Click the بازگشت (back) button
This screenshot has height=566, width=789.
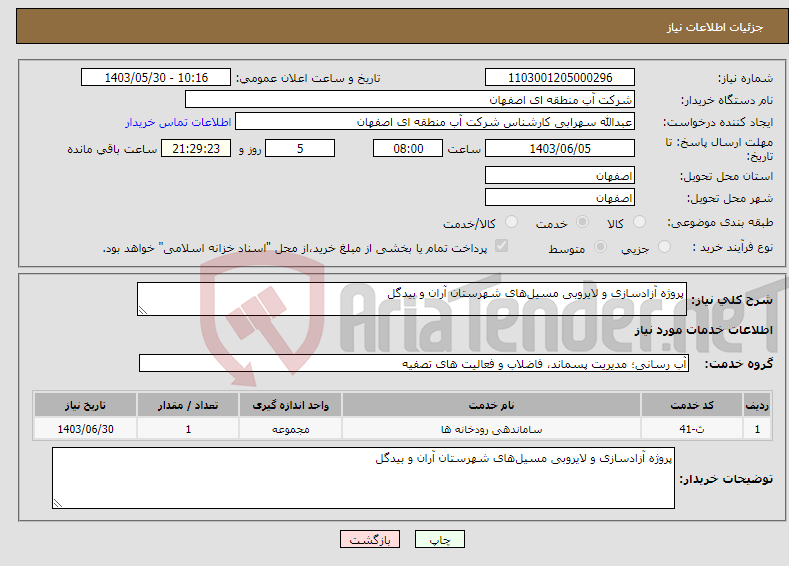pos(370,539)
